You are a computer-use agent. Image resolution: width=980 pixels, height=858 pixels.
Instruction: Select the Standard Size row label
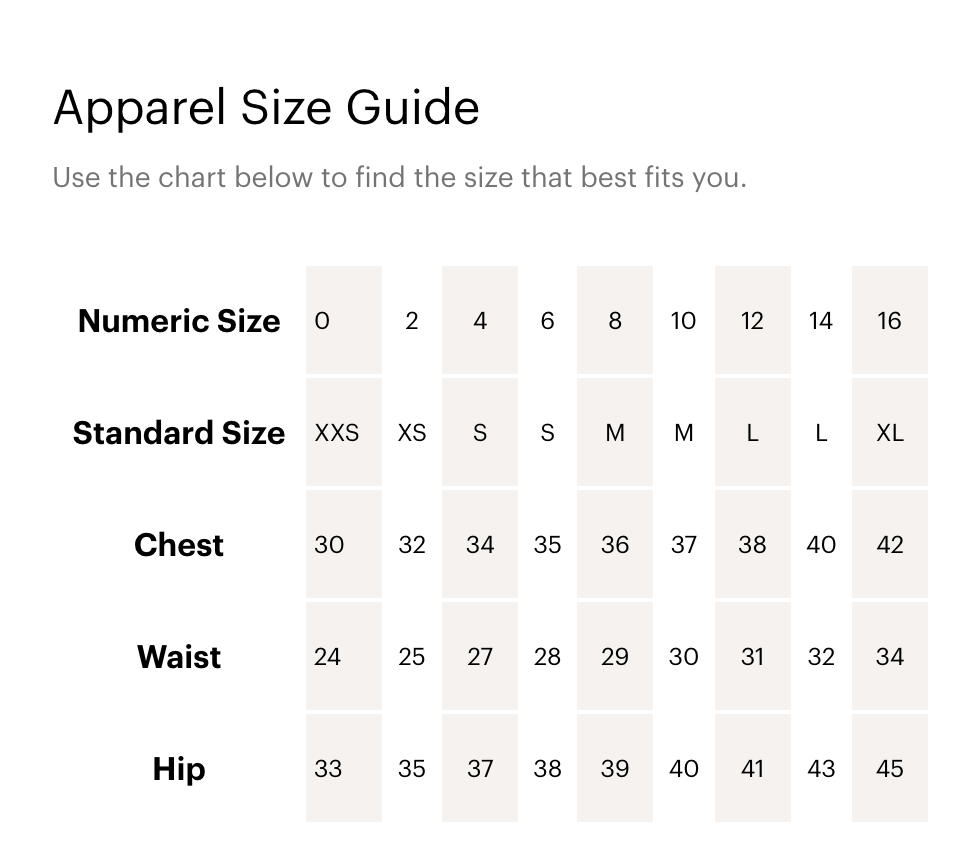pos(179,433)
